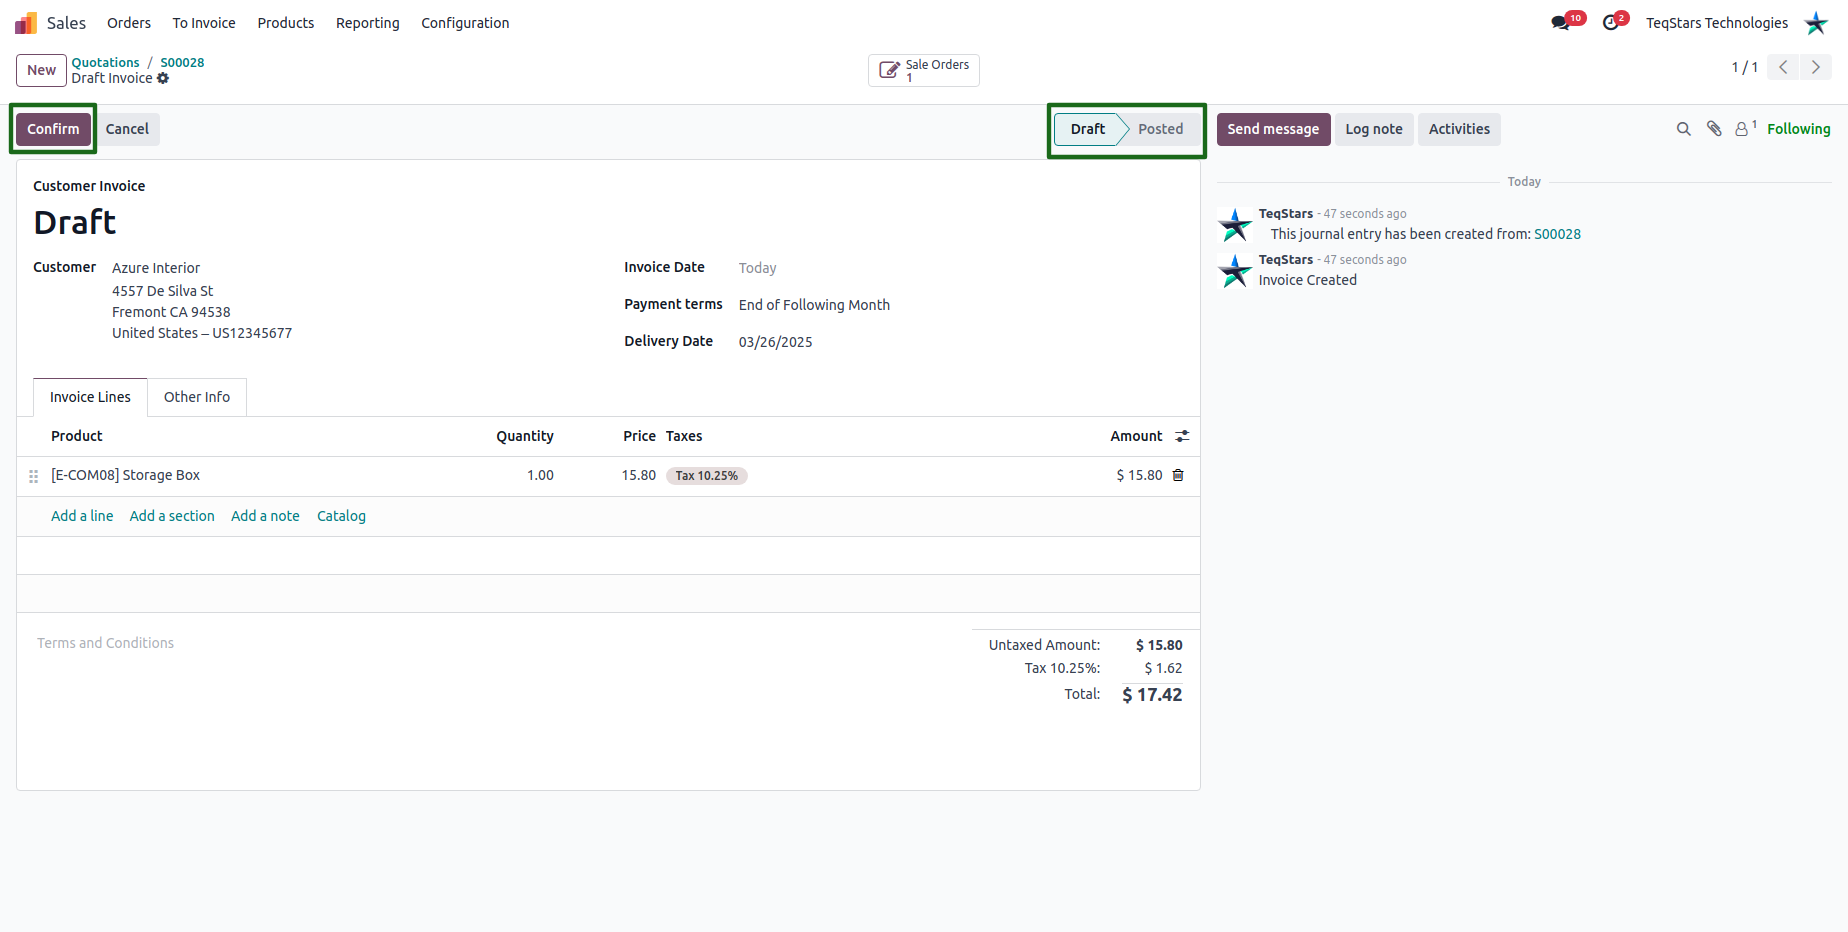1848x932 pixels.
Task: Edit the quantity 1.00 cell
Action: 540,475
